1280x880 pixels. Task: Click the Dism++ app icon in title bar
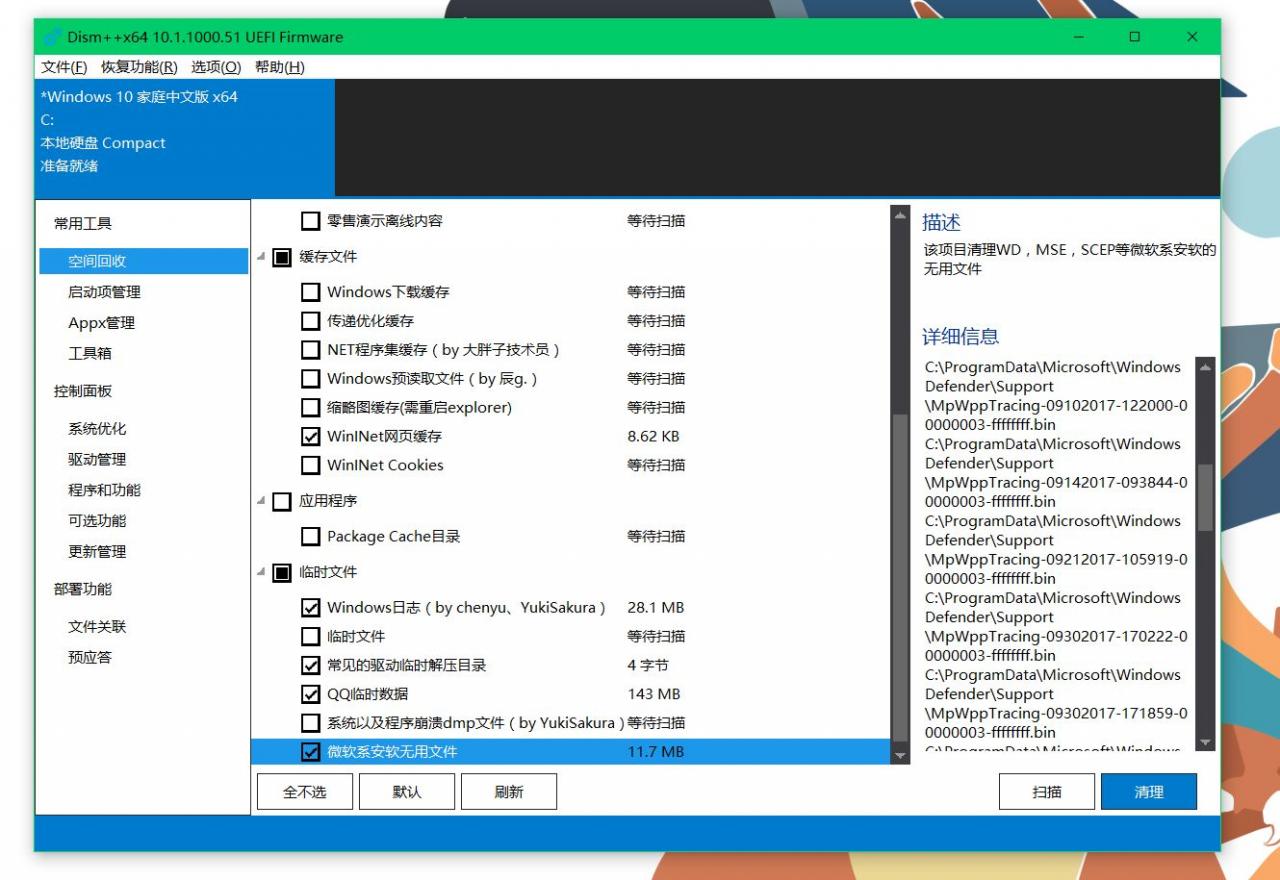pos(53,37)
